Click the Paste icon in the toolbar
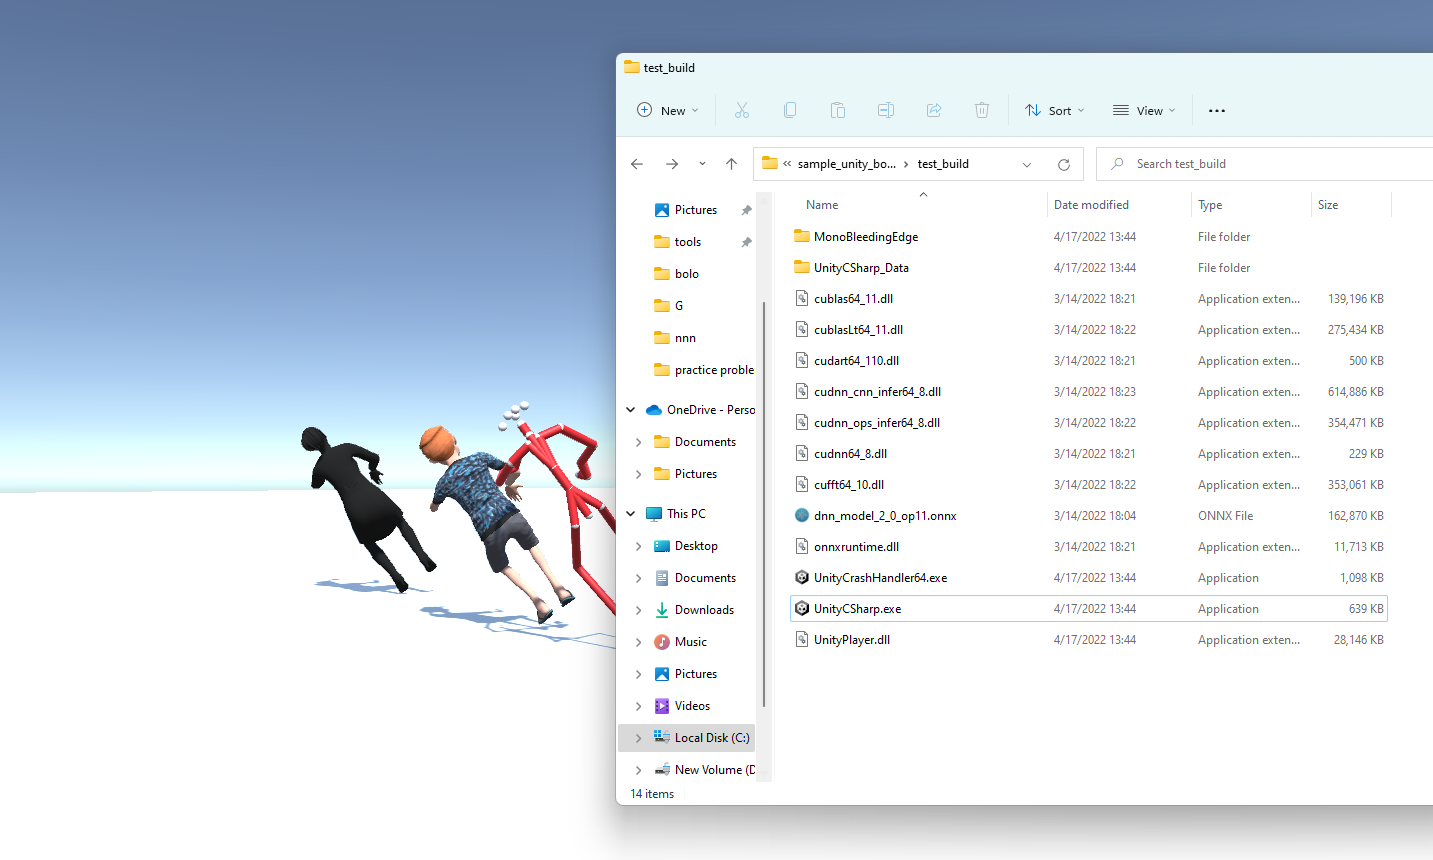Viewport: 1433px width, 860px height. coord(837,110)
